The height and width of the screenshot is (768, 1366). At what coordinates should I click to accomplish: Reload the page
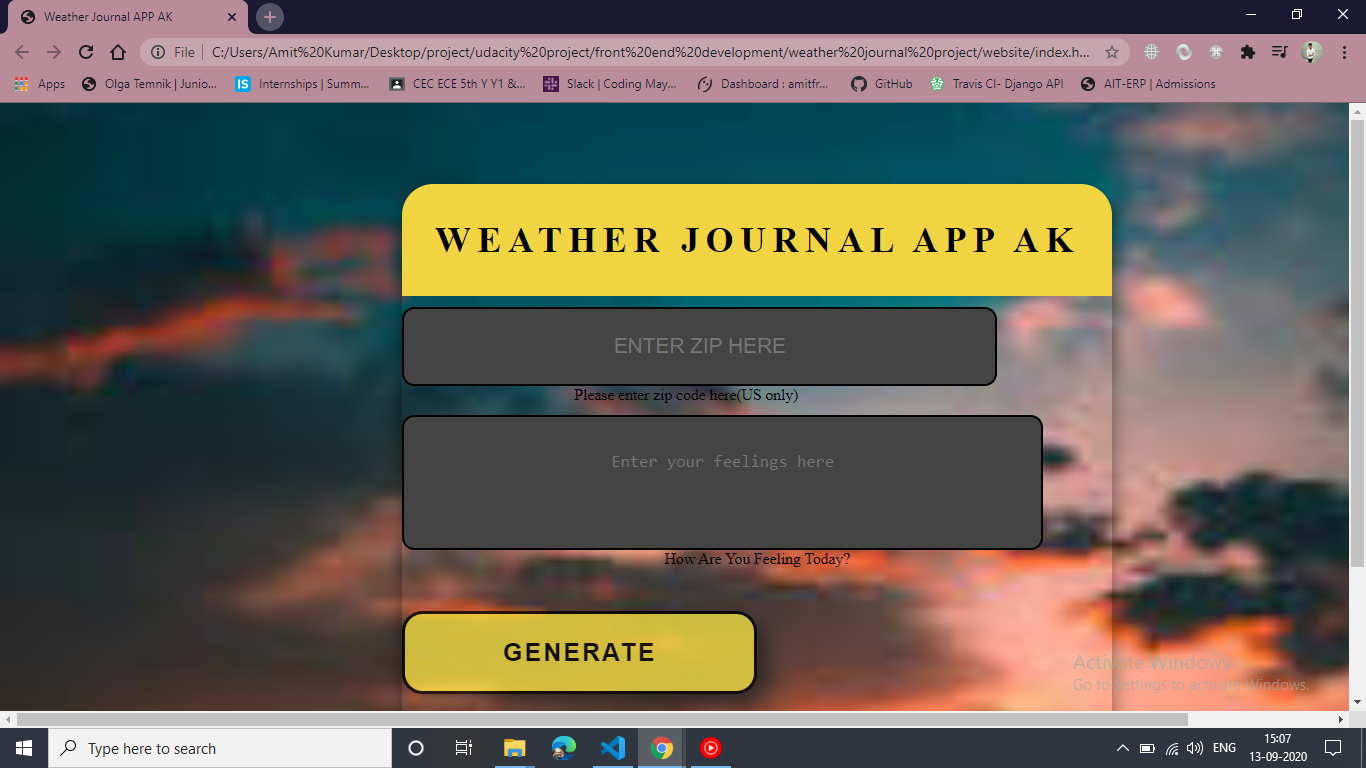pos(86,52)
